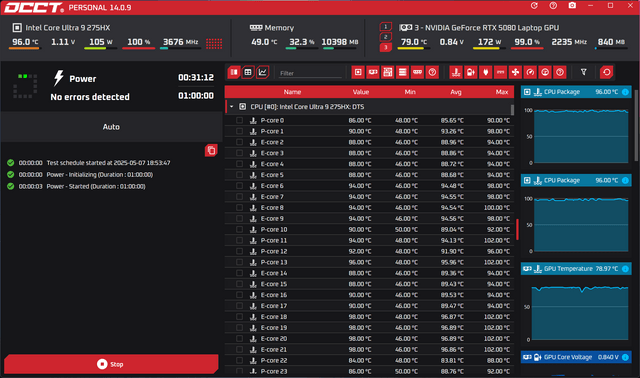Click the Auto mode bar

(111, 127)
